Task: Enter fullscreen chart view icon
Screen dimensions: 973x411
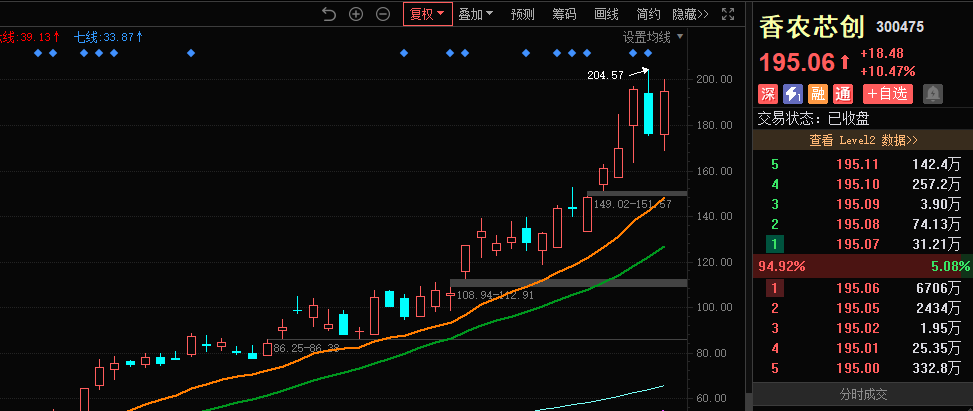Action: (729, 13)
